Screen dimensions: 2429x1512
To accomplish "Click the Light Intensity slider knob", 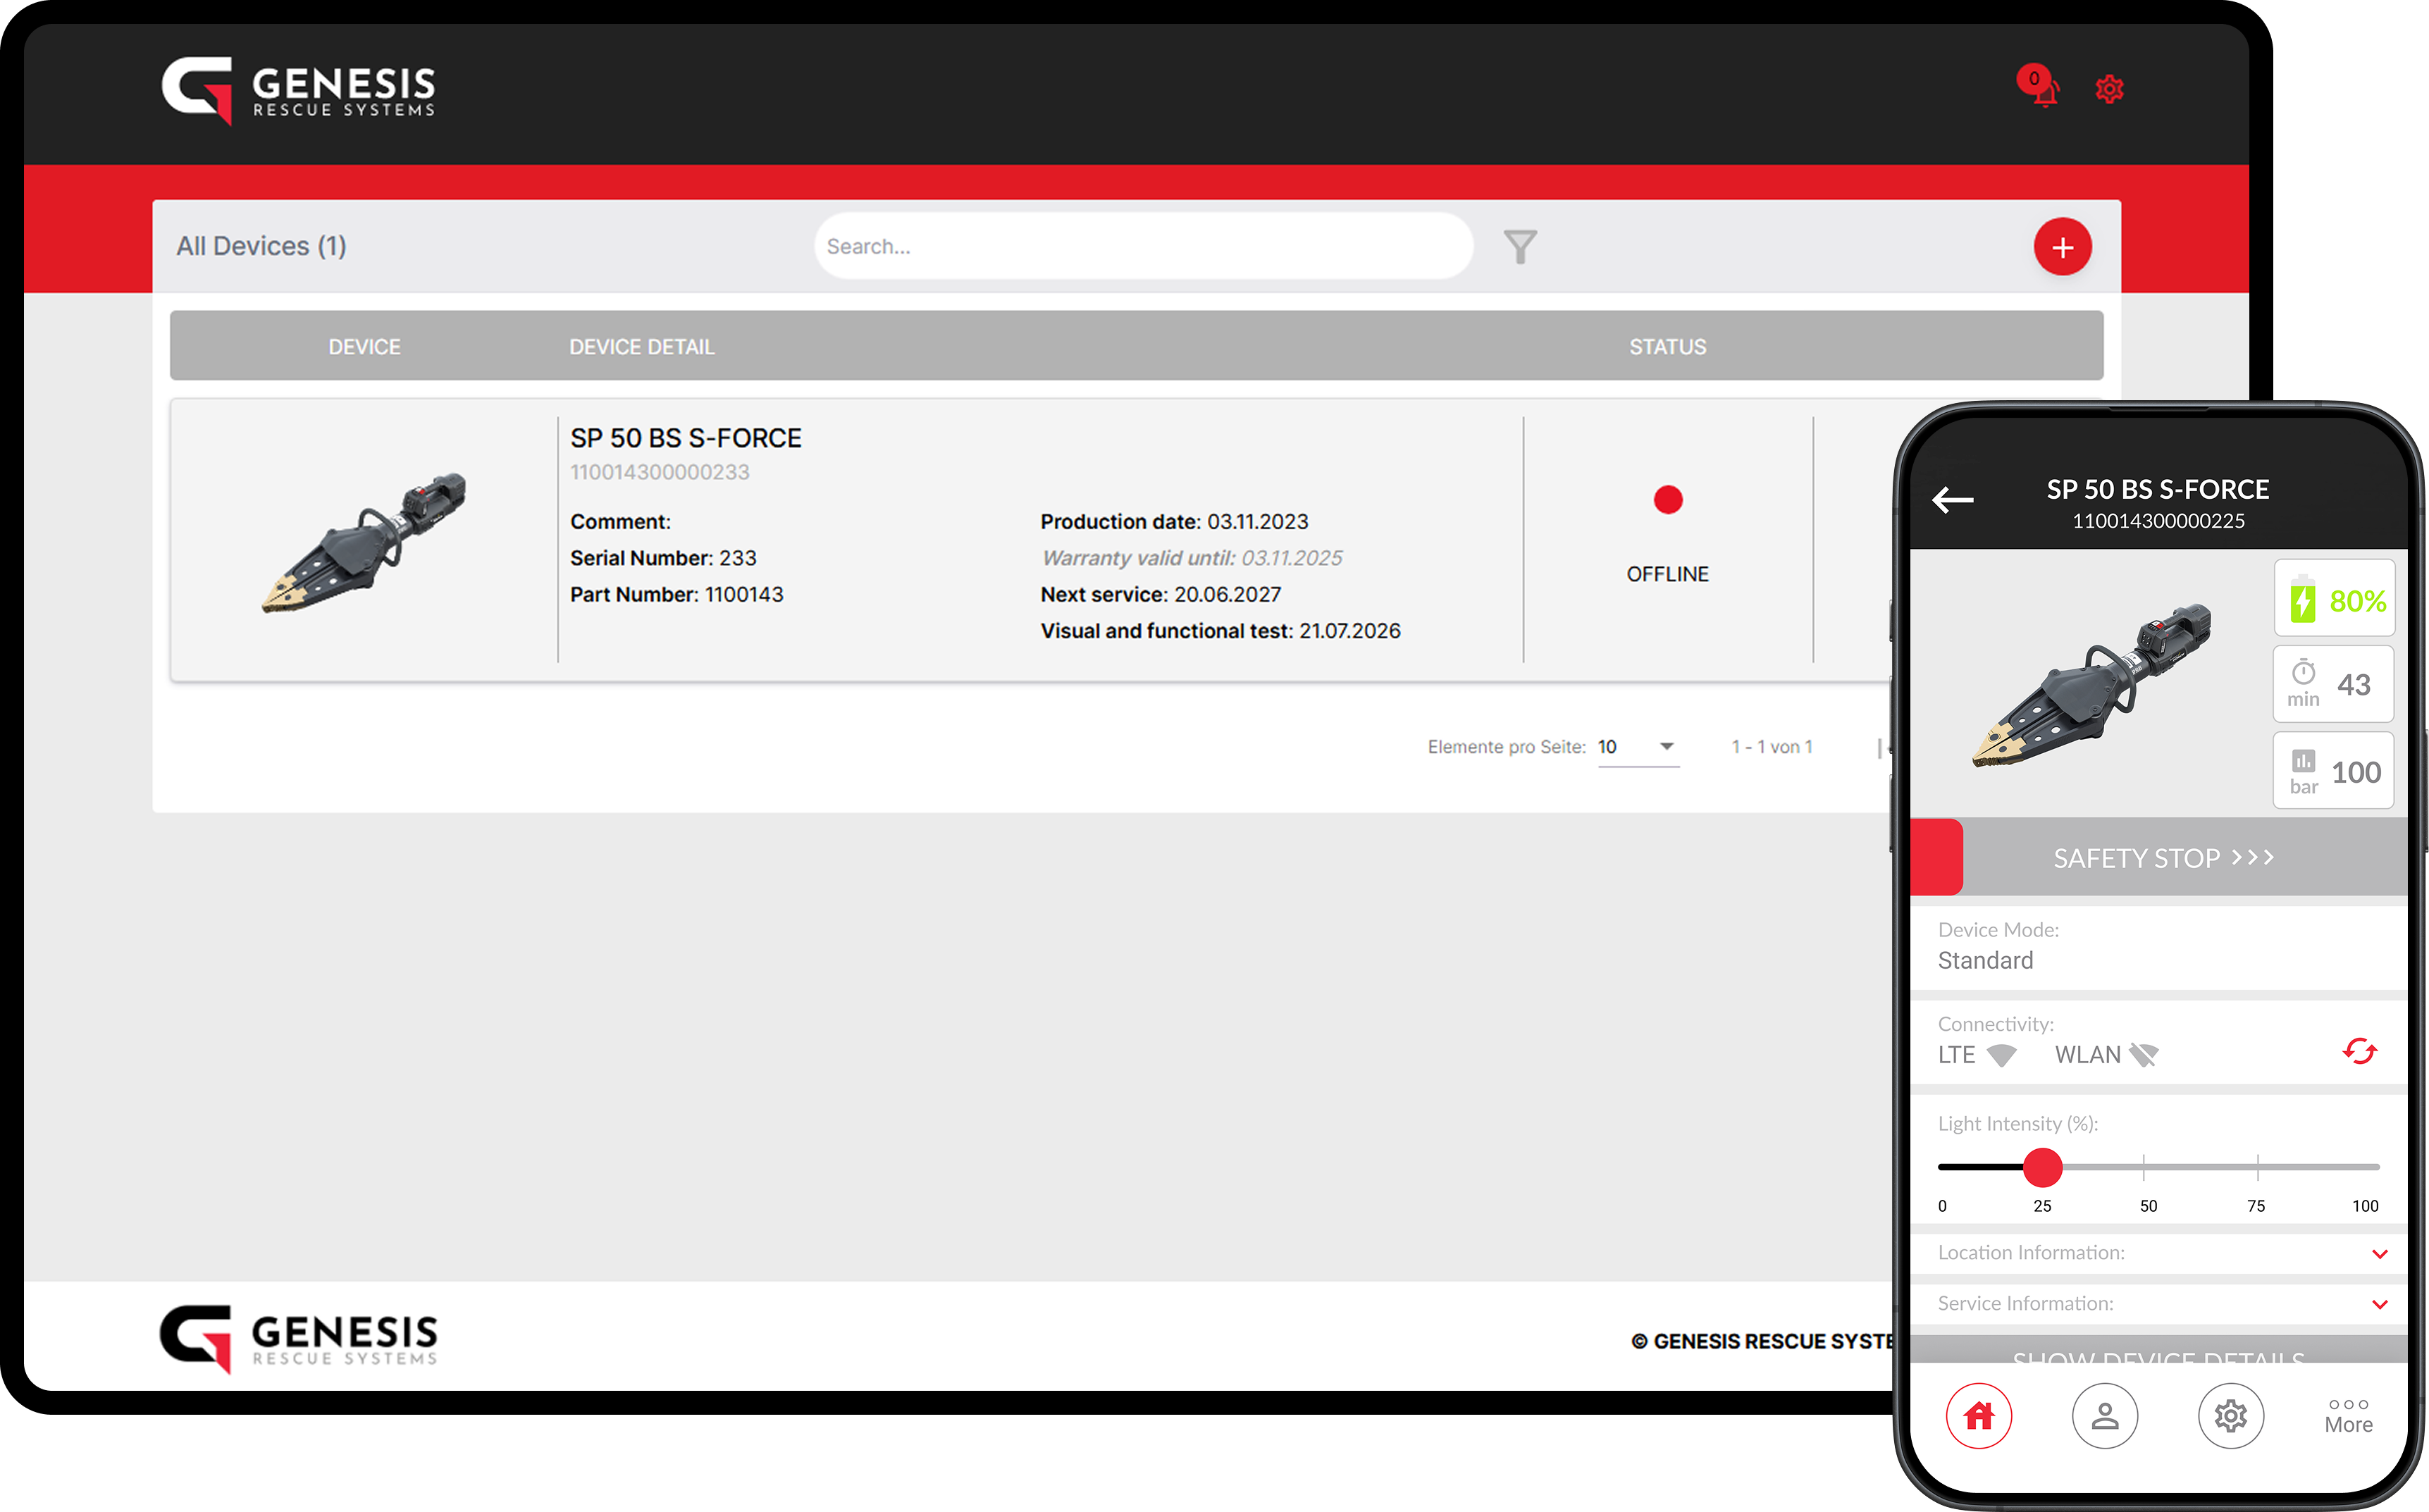I will (2042, 1167).
